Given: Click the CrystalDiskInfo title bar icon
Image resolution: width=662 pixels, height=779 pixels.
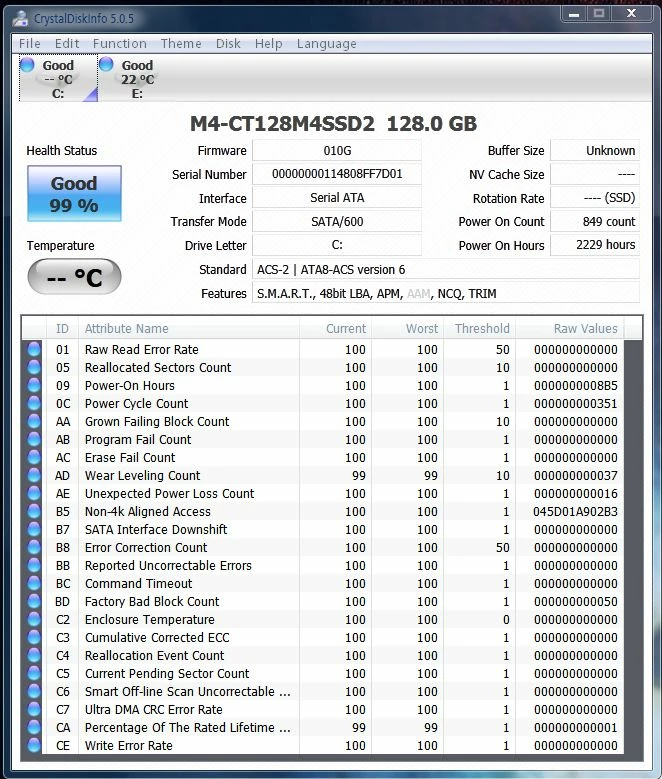Looking at the screenshot, I should tap(21, 19).
